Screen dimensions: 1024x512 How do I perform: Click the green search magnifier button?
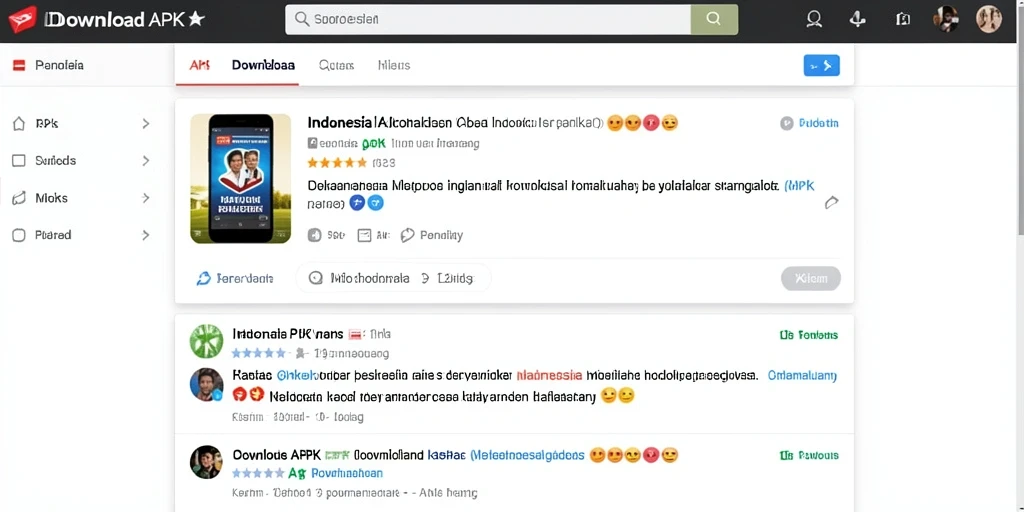point(714,19)
